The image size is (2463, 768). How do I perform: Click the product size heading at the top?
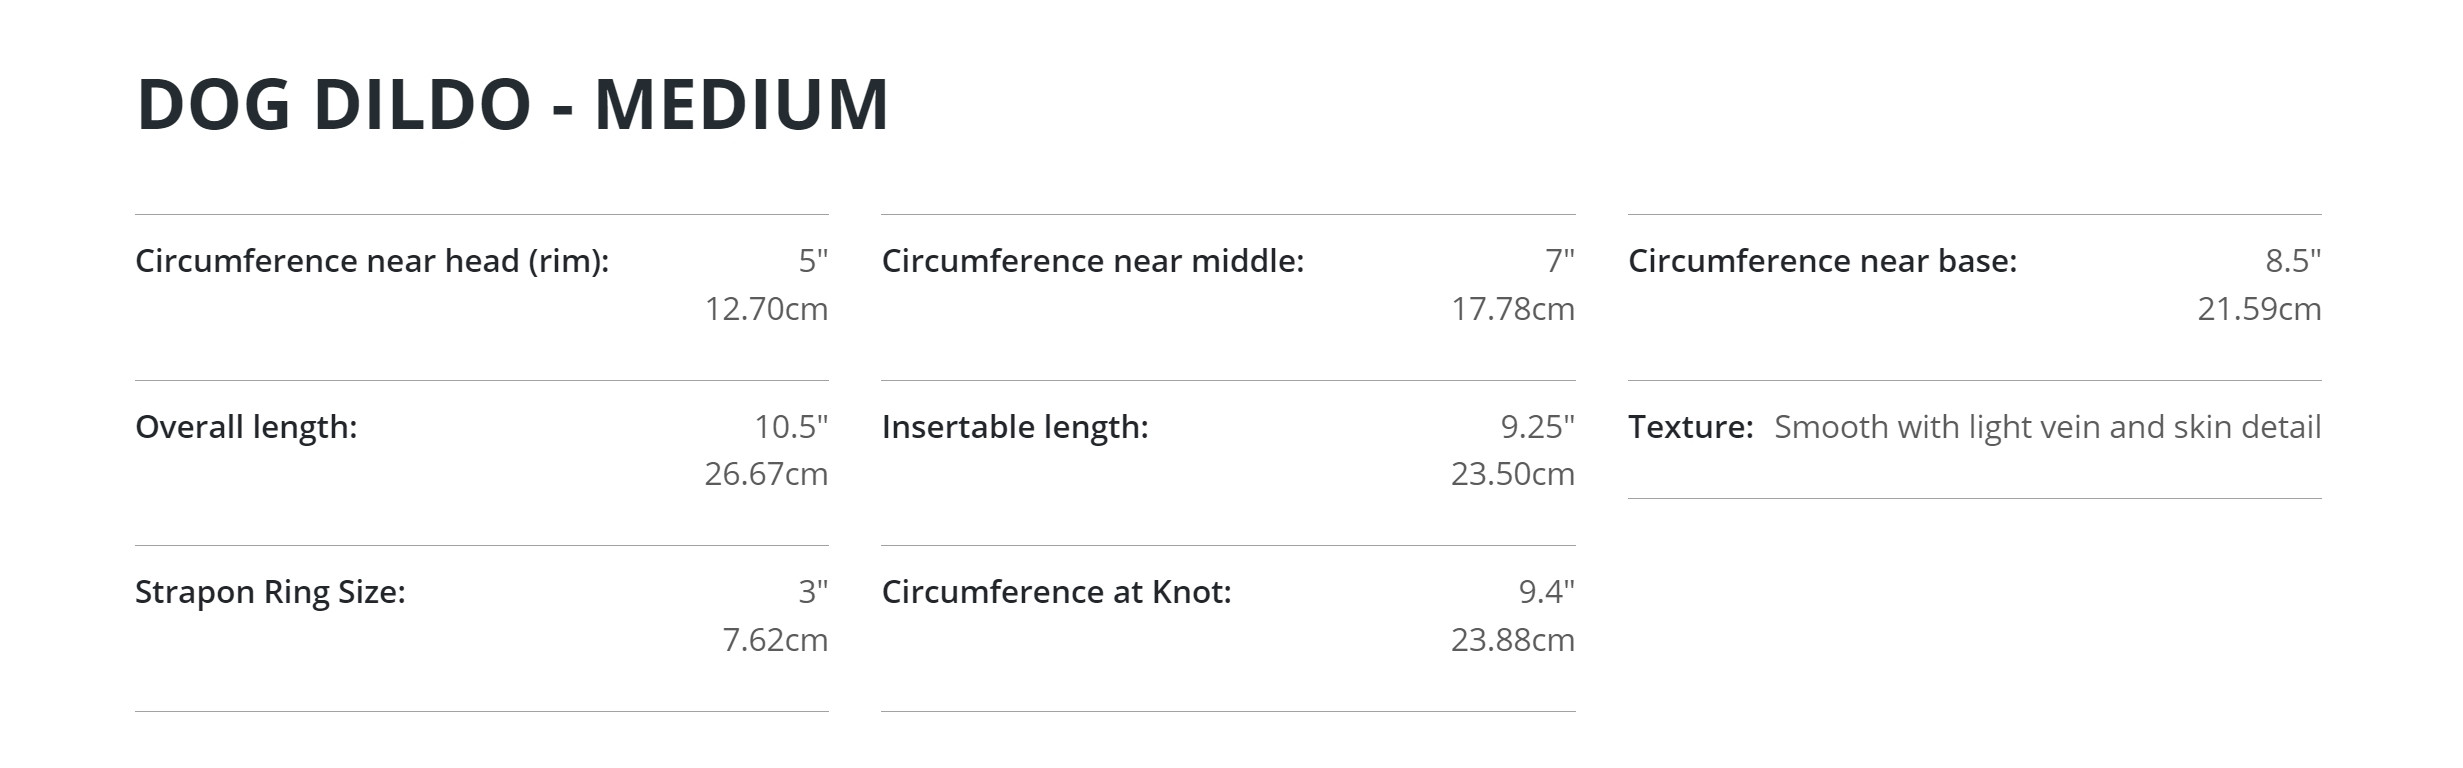click(x=512, y=104)
